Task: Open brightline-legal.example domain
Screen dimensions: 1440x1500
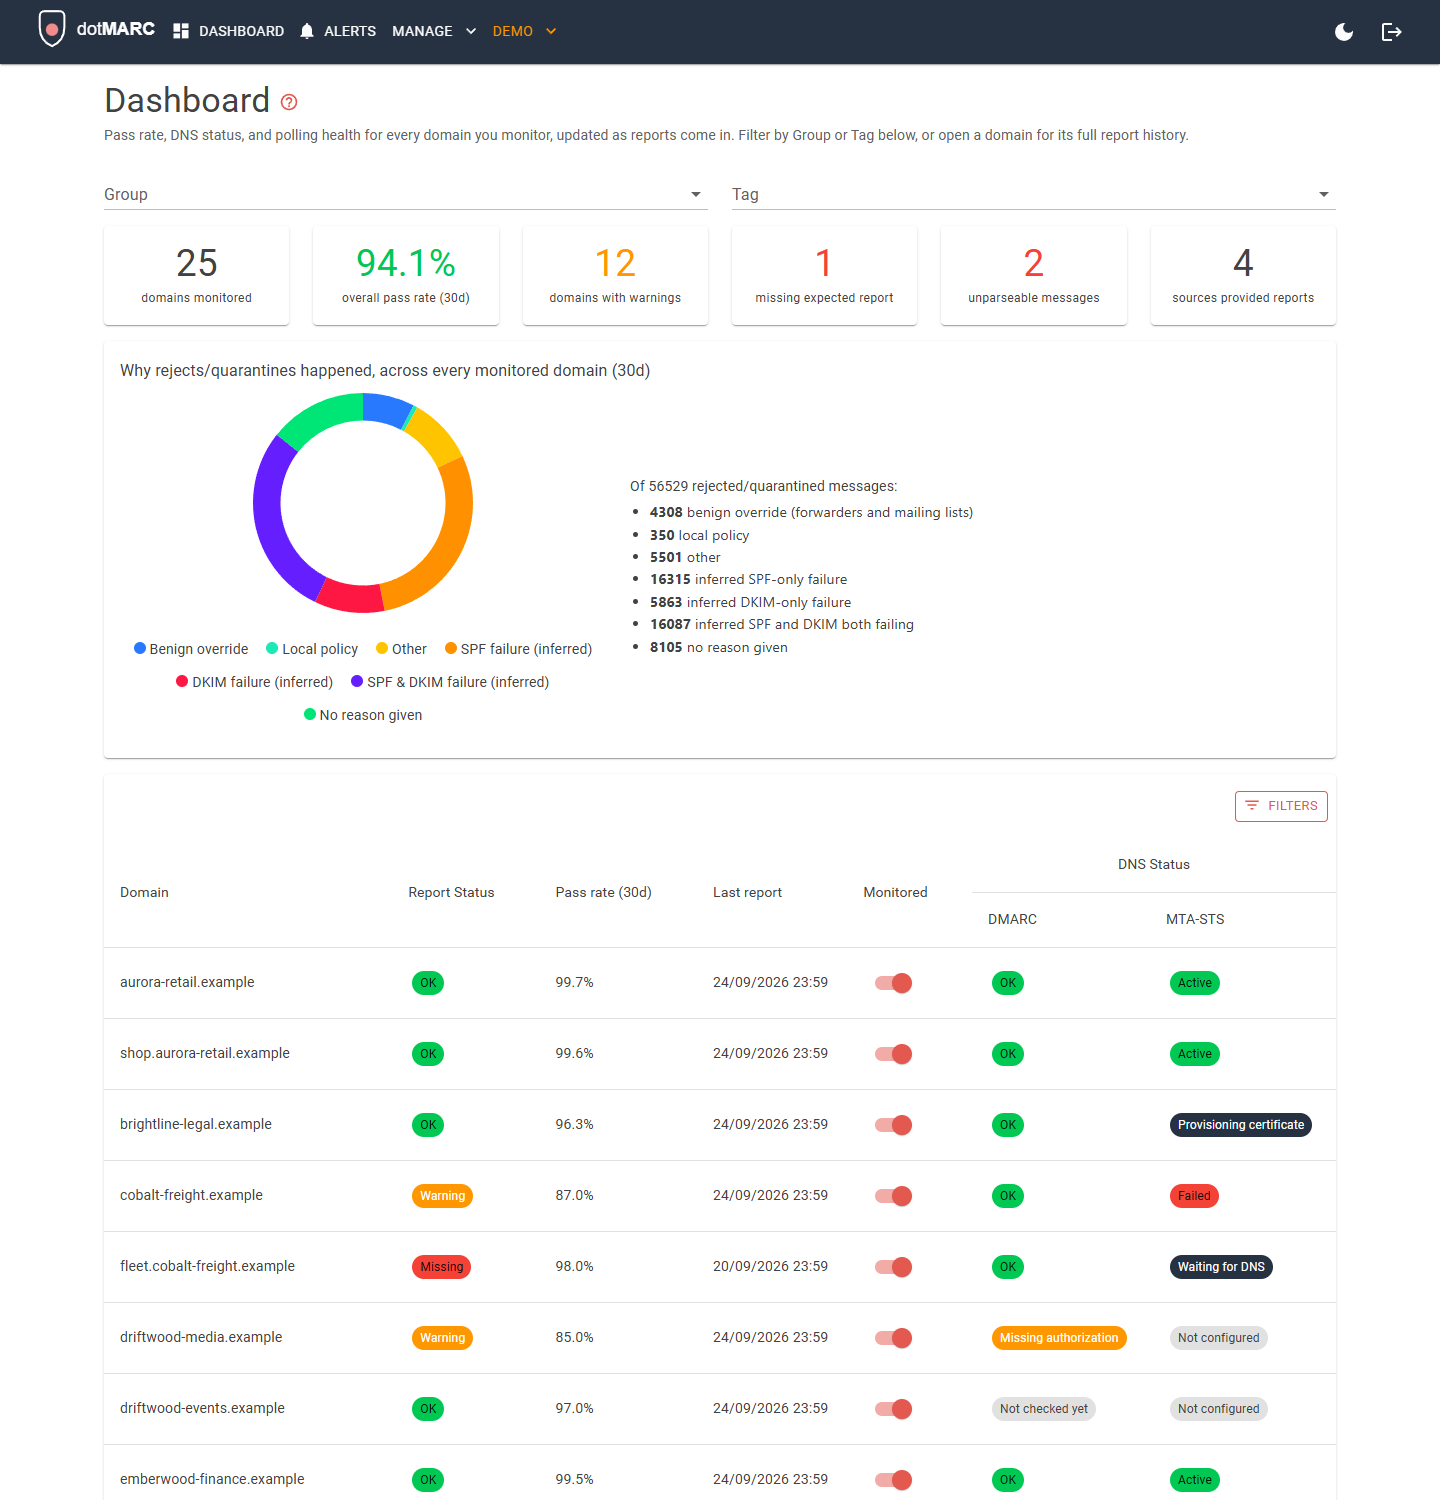Action: tap(196, 1124)
